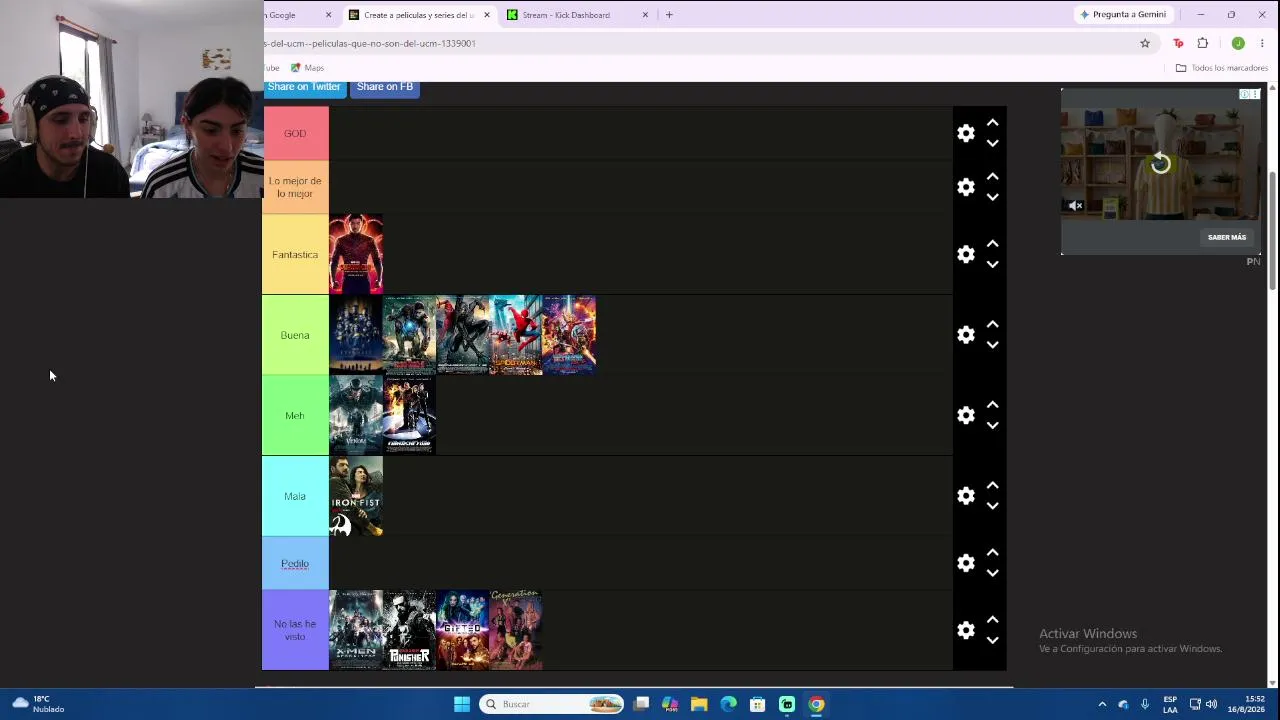Select the Iron Man 3 poster
The image size is (1280, 720).
(409, 335)
